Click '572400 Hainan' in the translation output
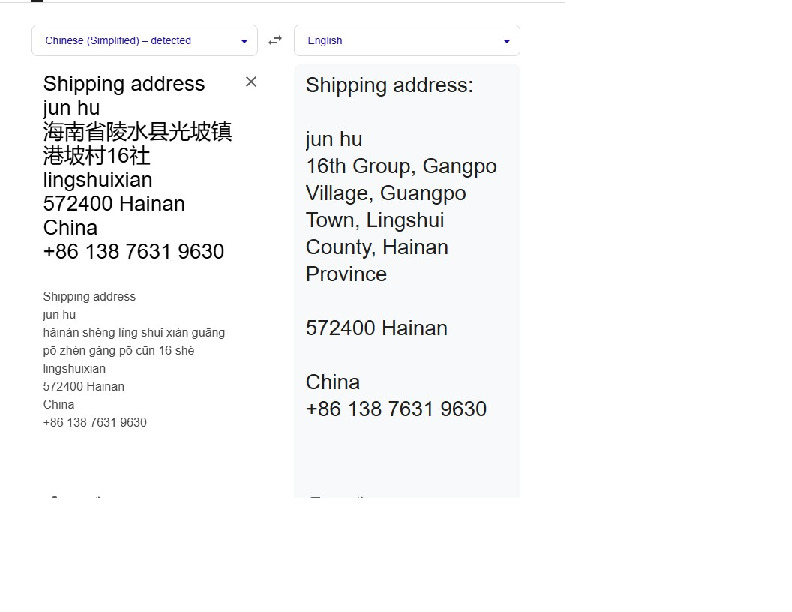 (376, 328)
